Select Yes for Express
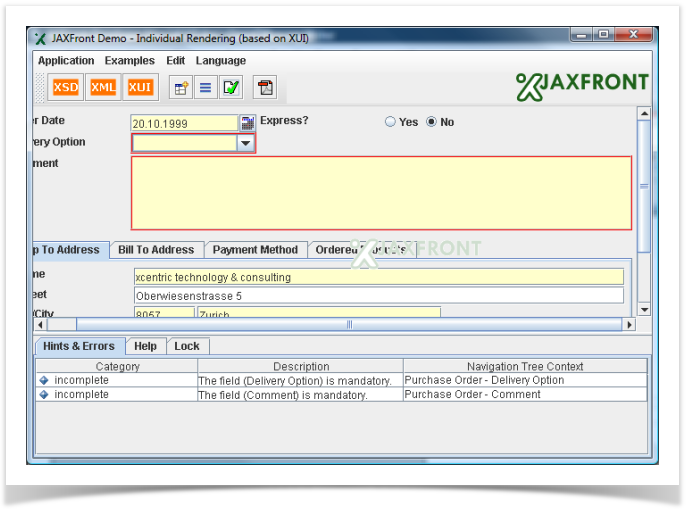 (391, 122)
